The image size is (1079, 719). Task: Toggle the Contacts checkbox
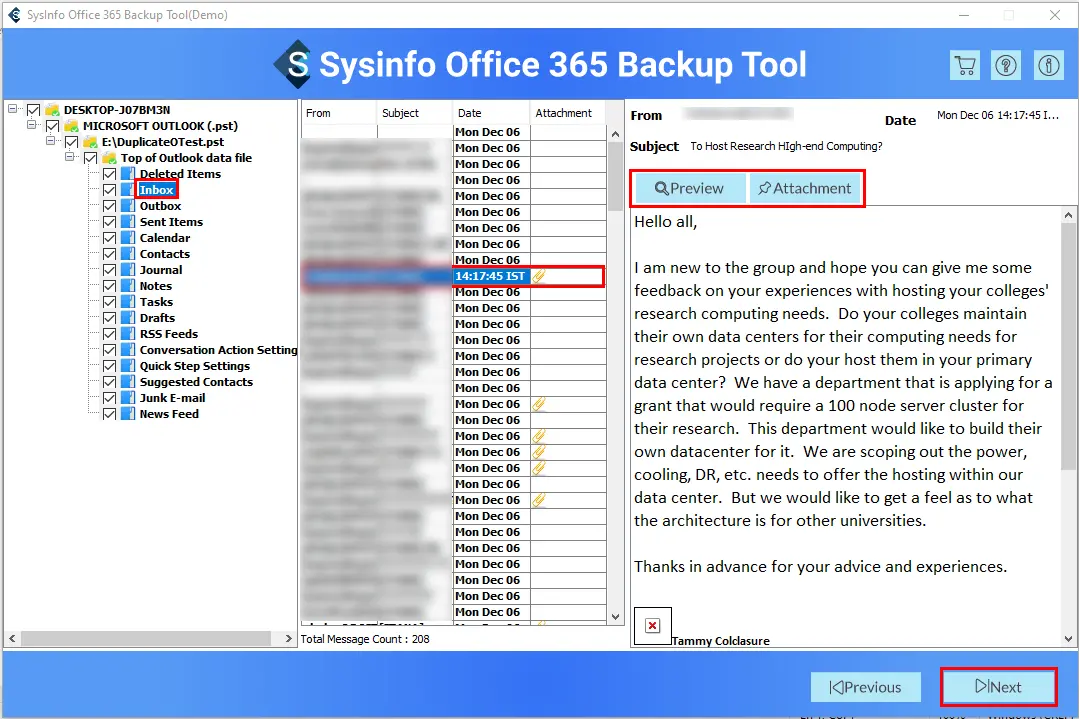[109, 253]
